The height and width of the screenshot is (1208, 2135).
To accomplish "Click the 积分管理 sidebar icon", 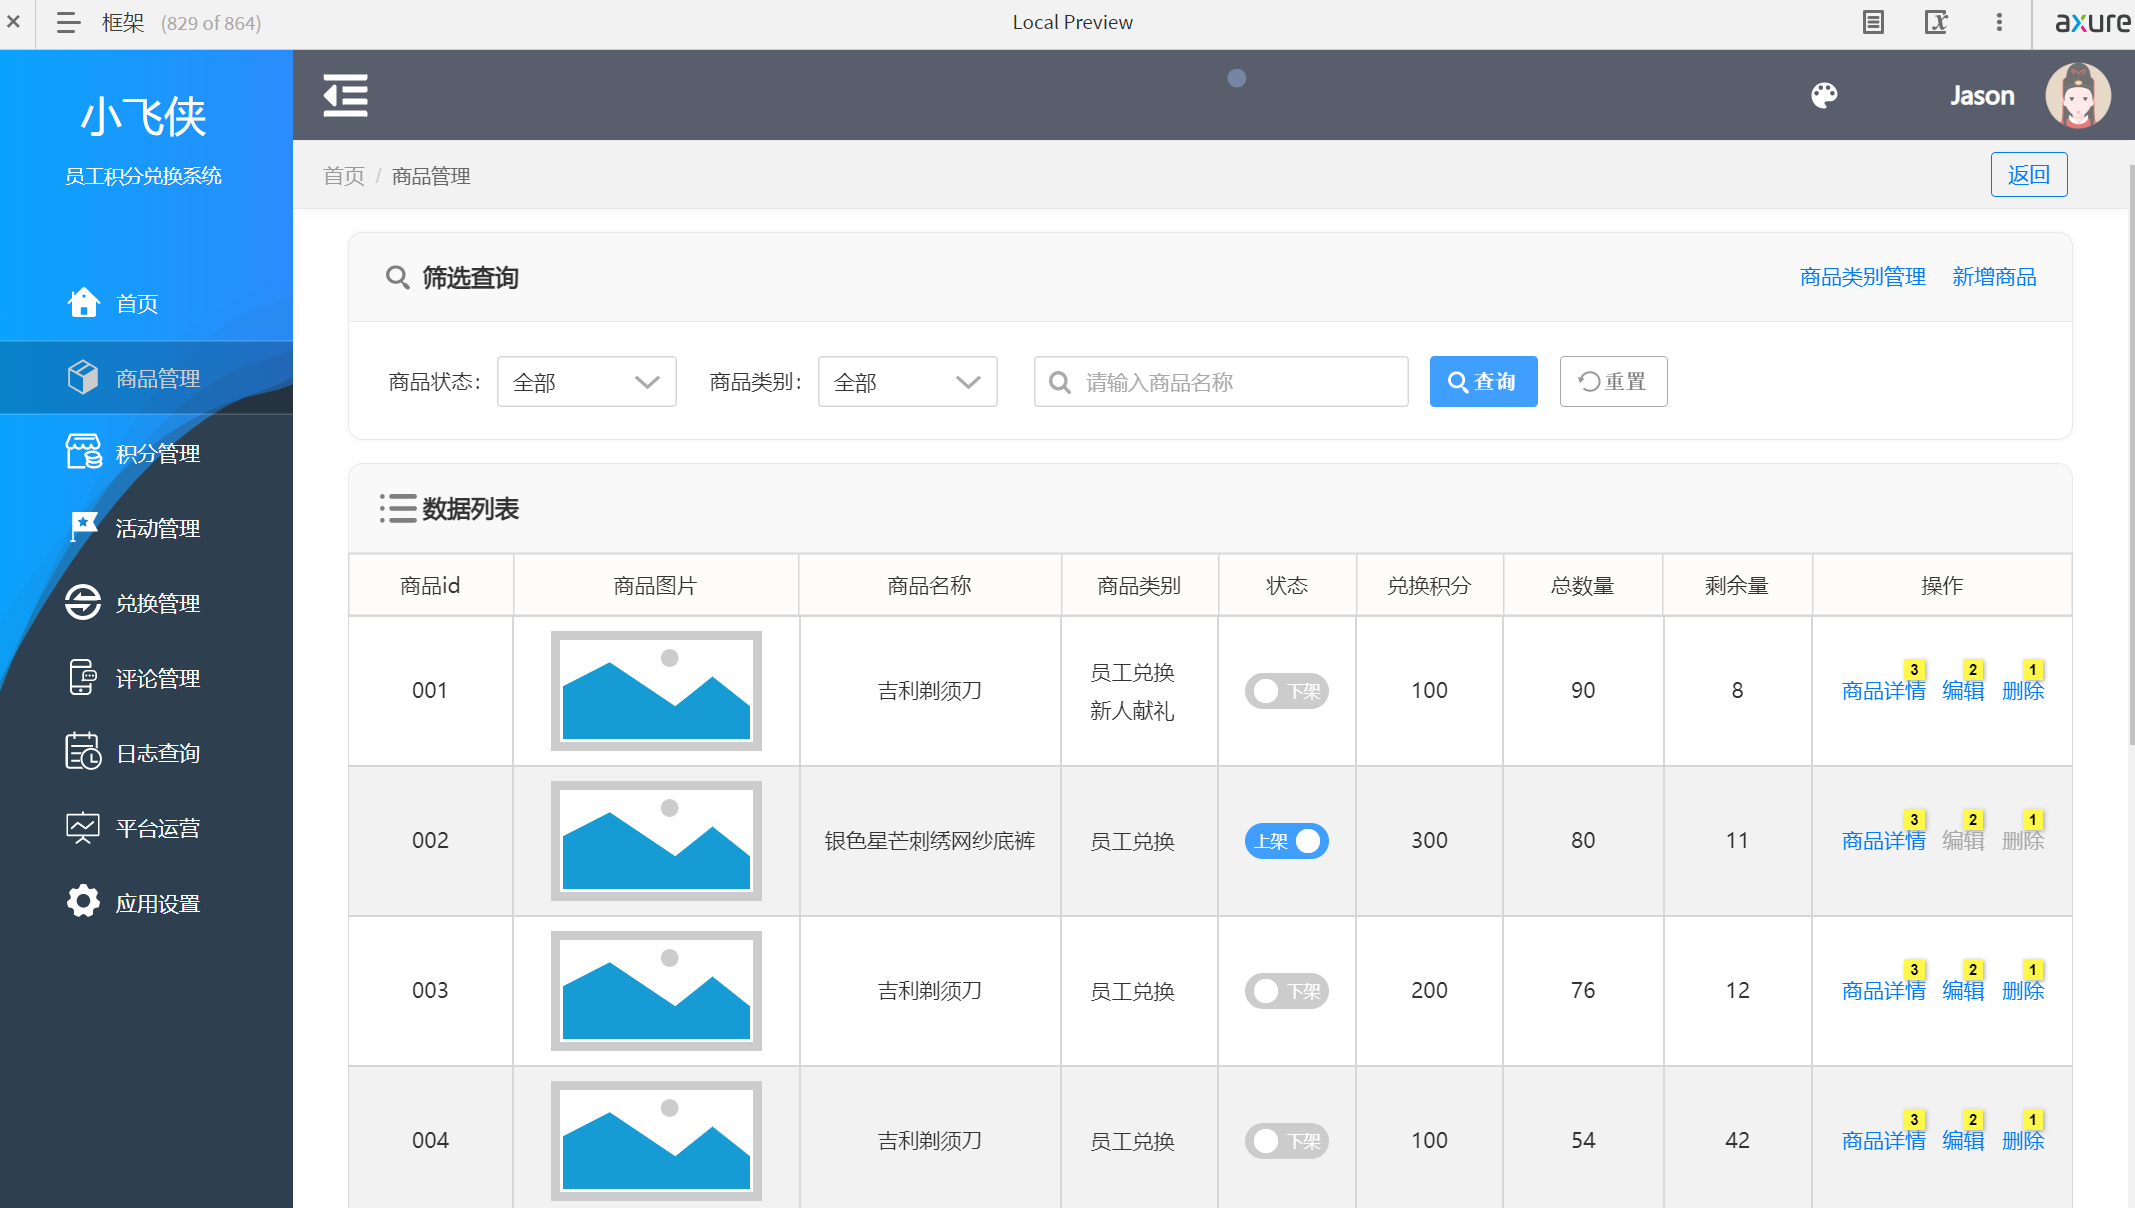I will point(85,454).
